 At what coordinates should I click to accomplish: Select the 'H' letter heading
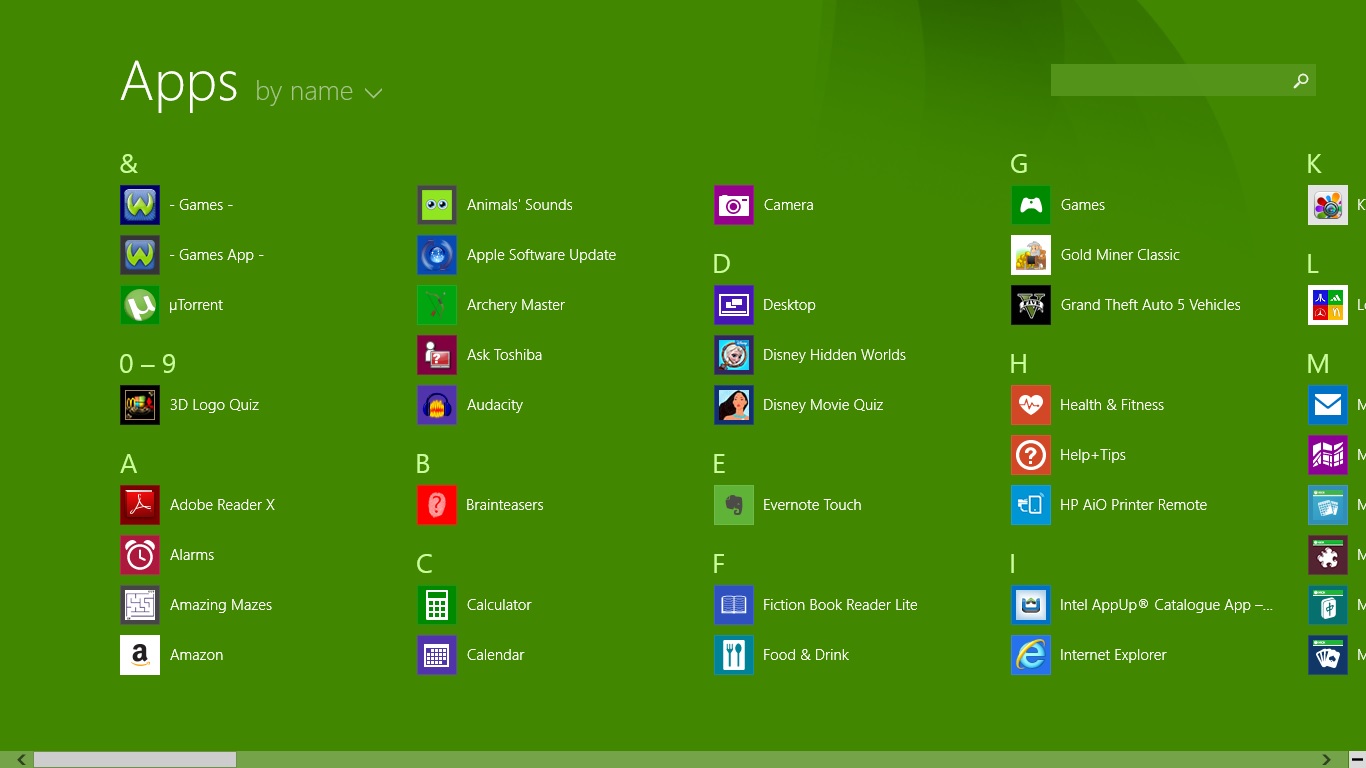[x=1019, y=364]
